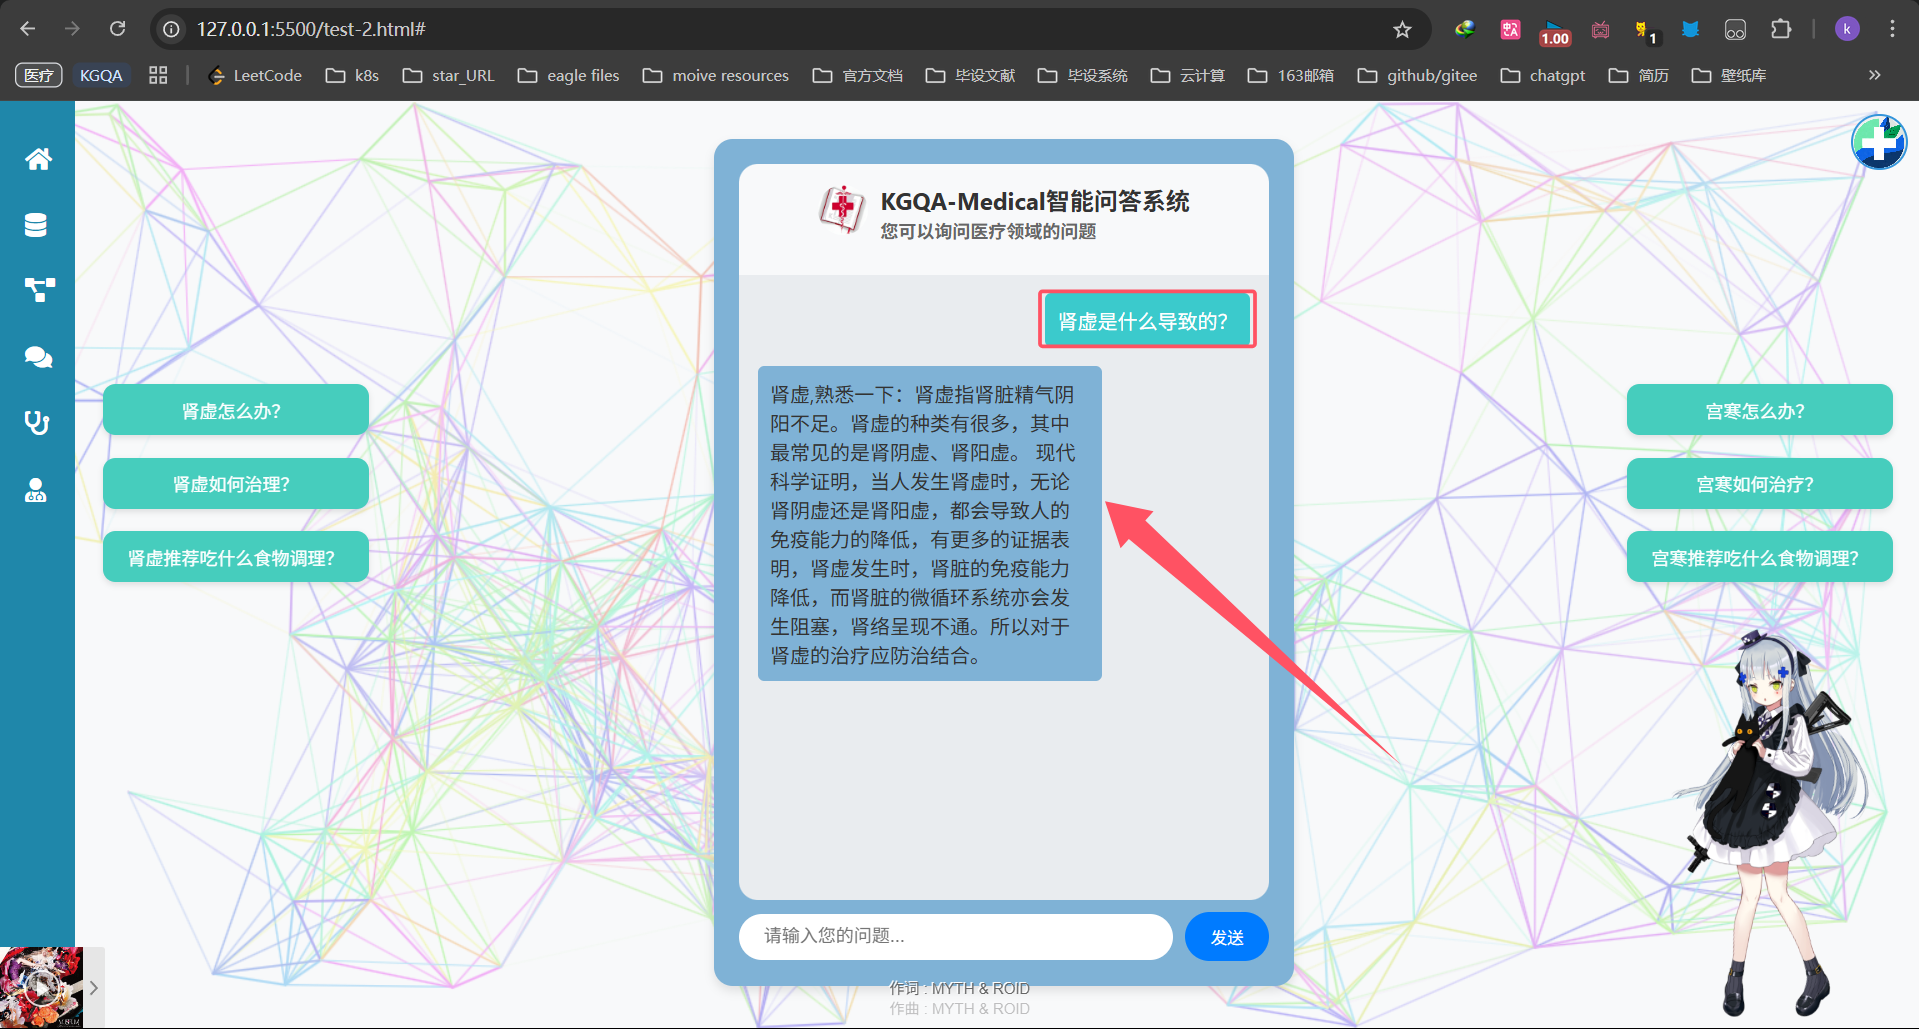Bookmark this page with star icon

pyautogui.click(x=1402, y=29)
